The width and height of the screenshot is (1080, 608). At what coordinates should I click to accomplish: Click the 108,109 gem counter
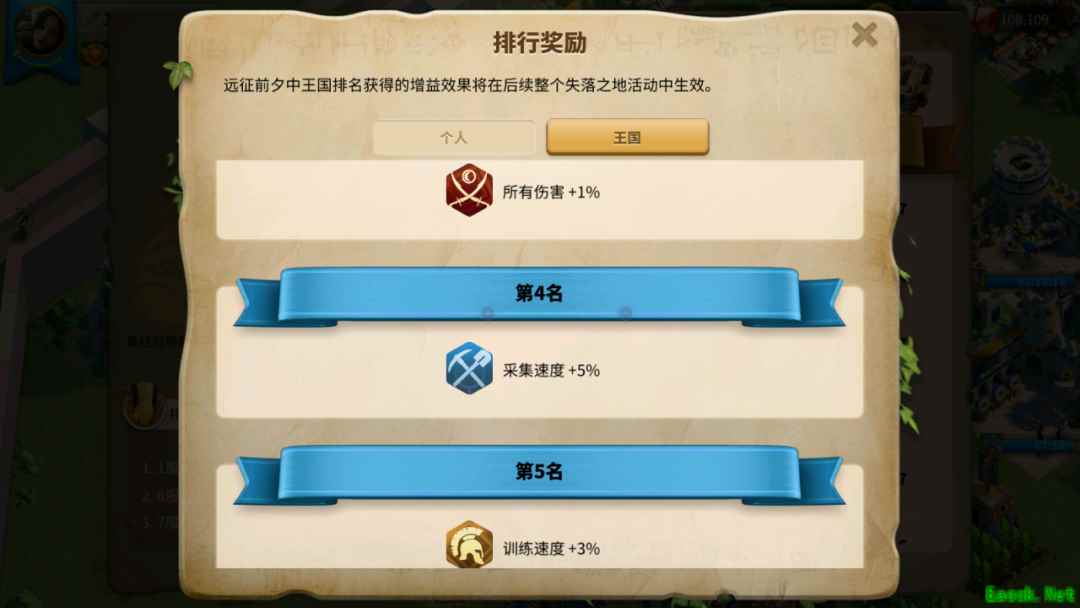point(1024,19)
